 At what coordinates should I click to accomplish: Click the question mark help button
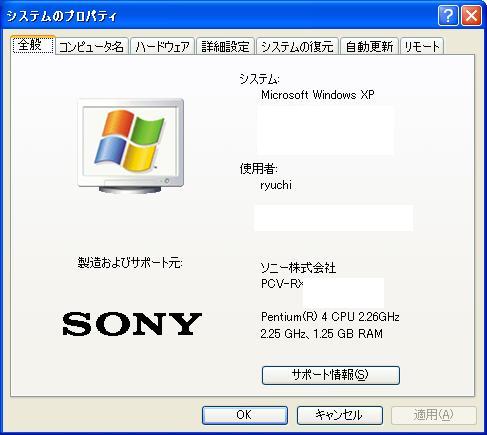tap(448, 16)
